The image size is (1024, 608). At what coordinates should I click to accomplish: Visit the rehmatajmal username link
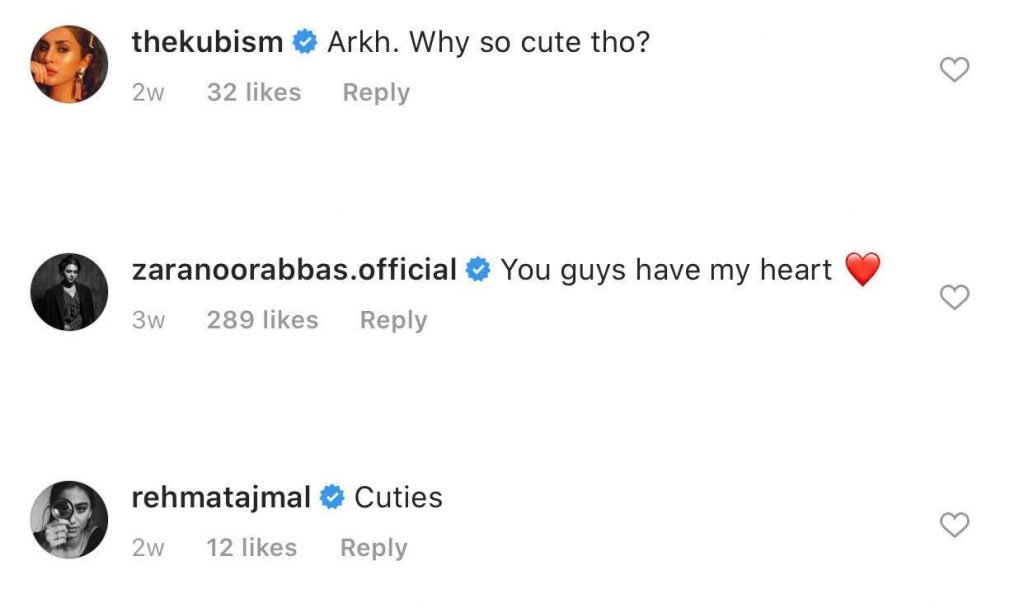point(221,498)
